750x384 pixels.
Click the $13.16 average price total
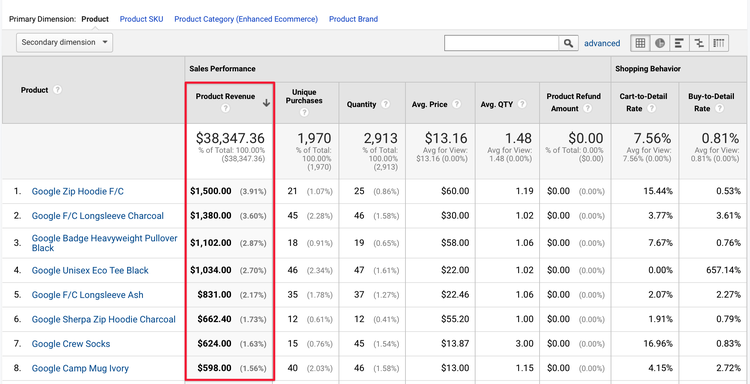point(446,139)
